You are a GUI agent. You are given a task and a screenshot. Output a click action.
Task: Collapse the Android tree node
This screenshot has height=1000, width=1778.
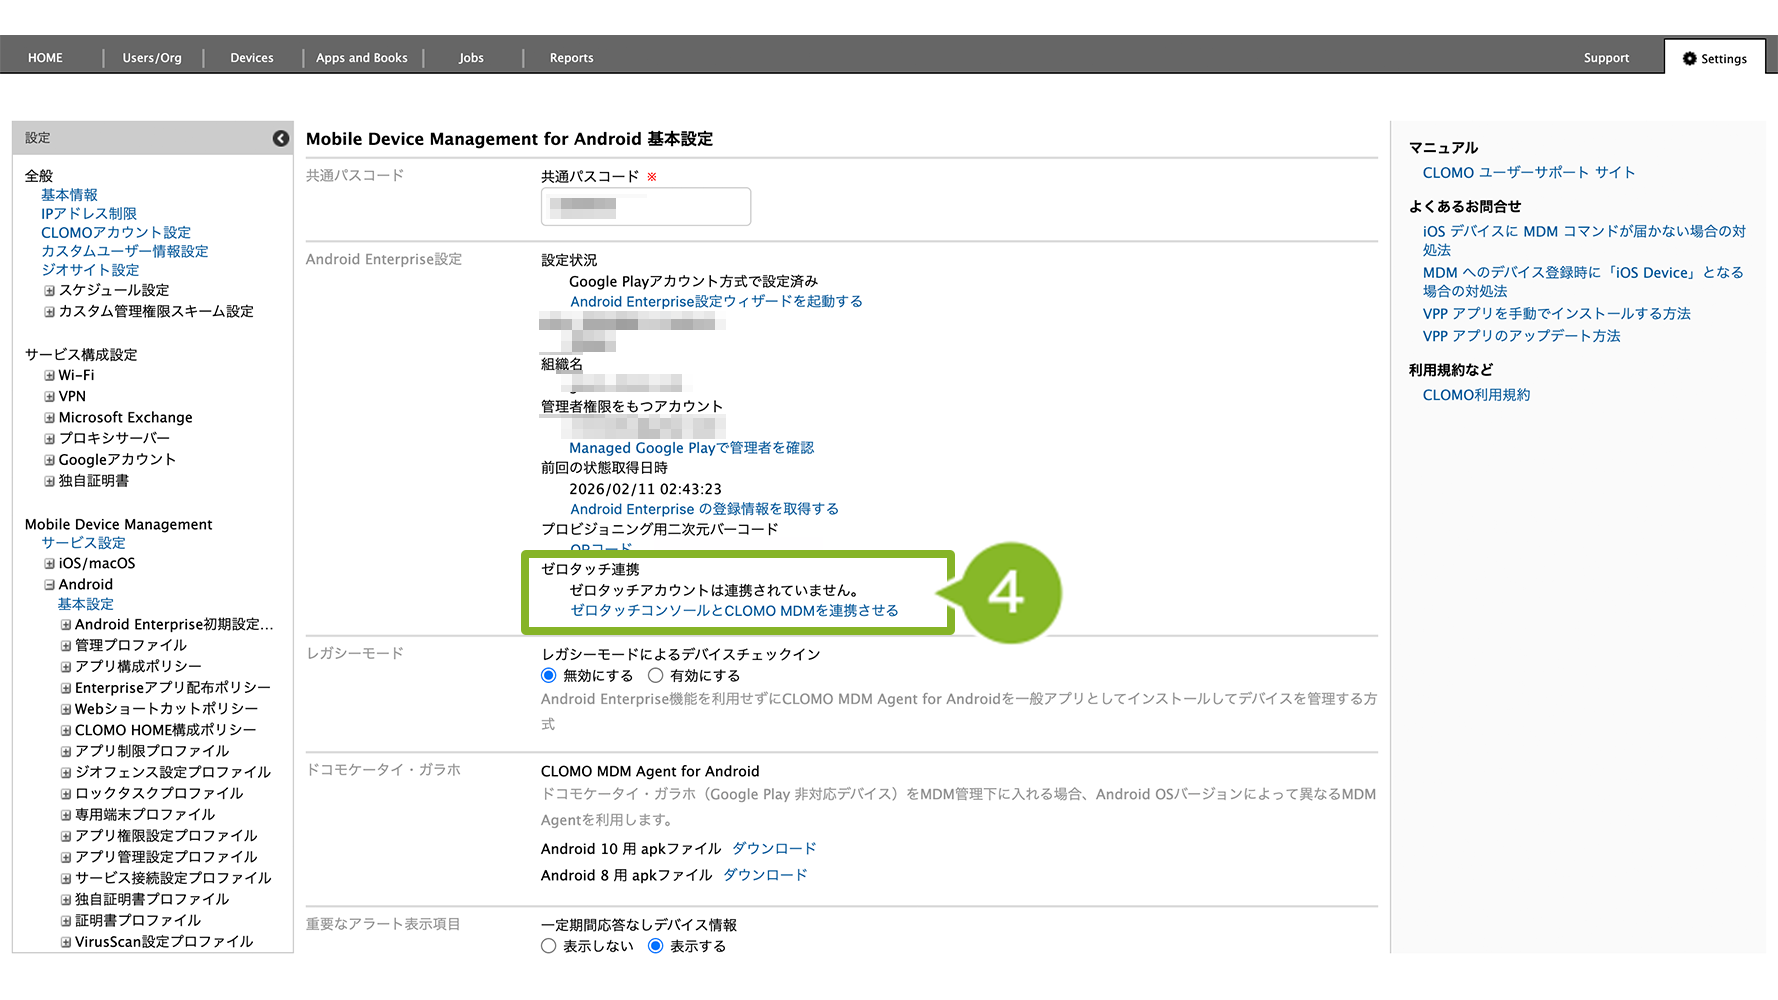[49, 585]
